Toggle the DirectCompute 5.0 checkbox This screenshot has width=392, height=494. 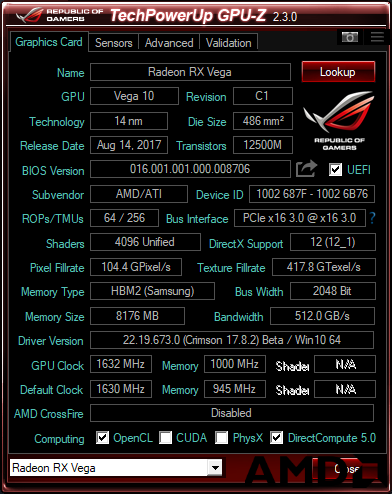pyautogui.click(x=276, y=438)
